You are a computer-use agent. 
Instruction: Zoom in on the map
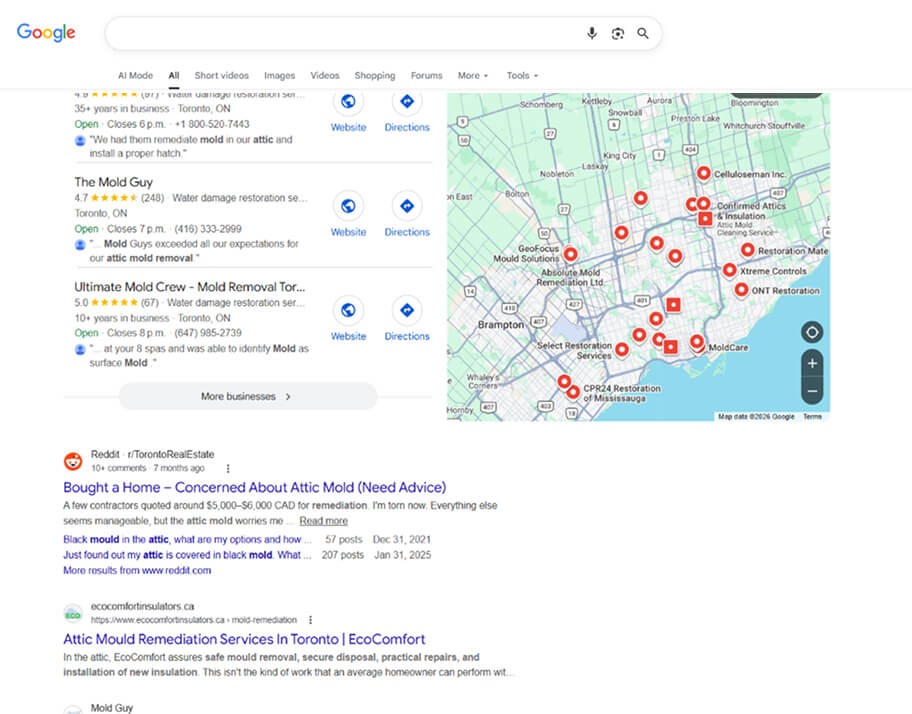(812, 363)
